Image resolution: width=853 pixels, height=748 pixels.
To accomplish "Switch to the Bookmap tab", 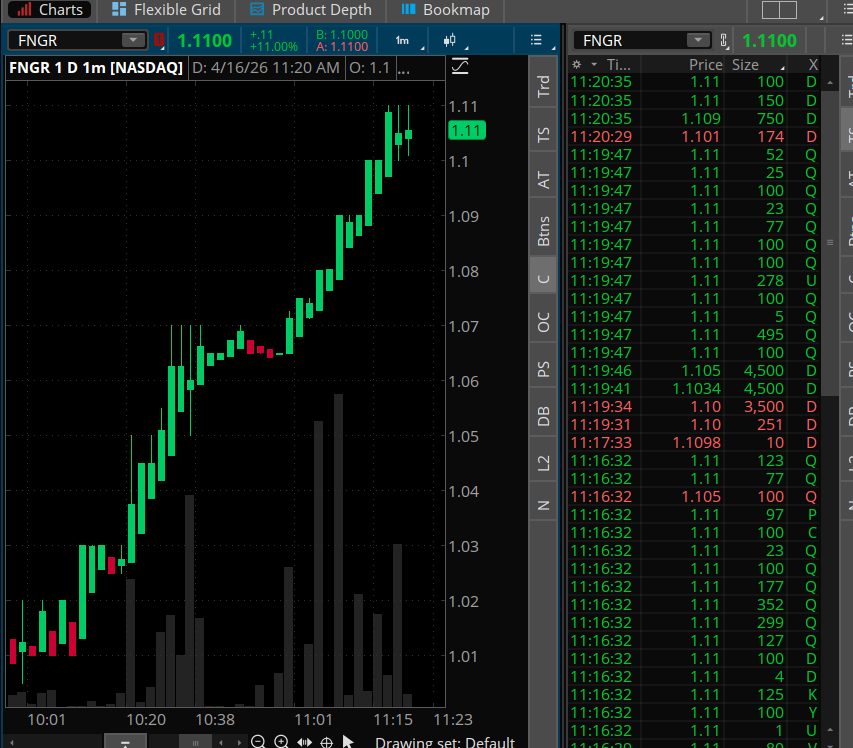I will click(x=445, y=10).
